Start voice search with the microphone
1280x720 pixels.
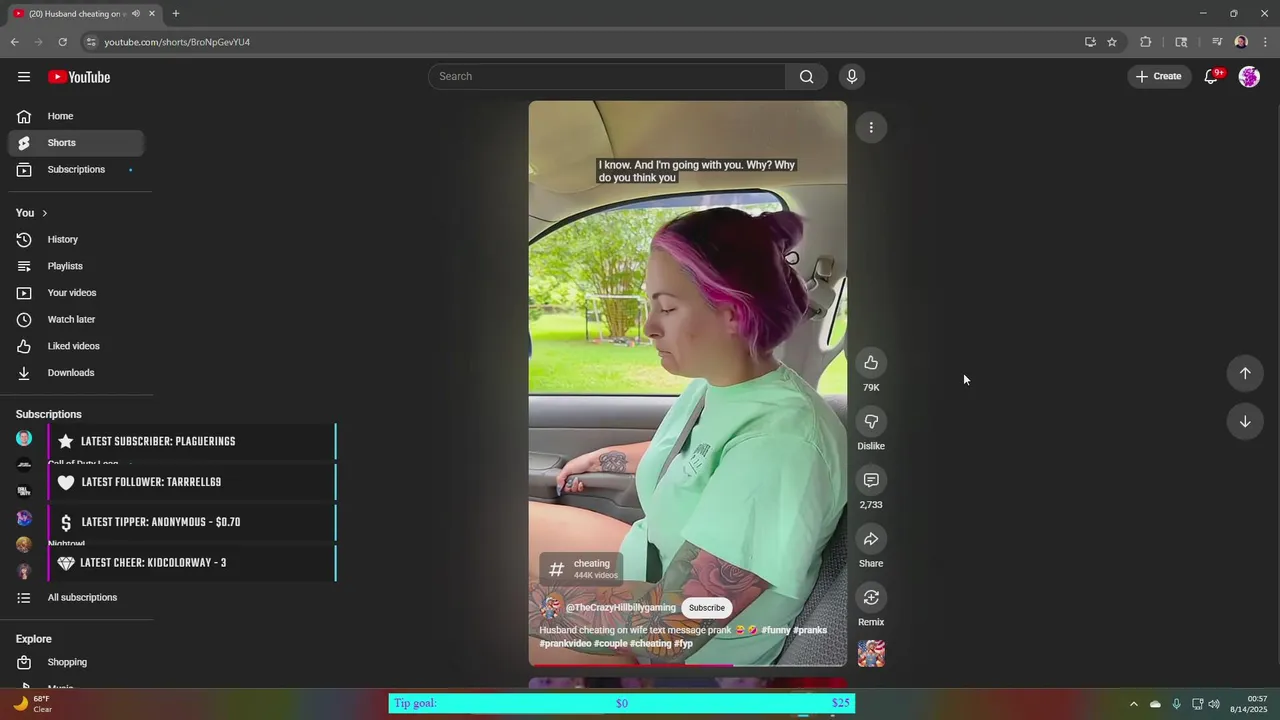pyautogui.click(x=852, y=77)
